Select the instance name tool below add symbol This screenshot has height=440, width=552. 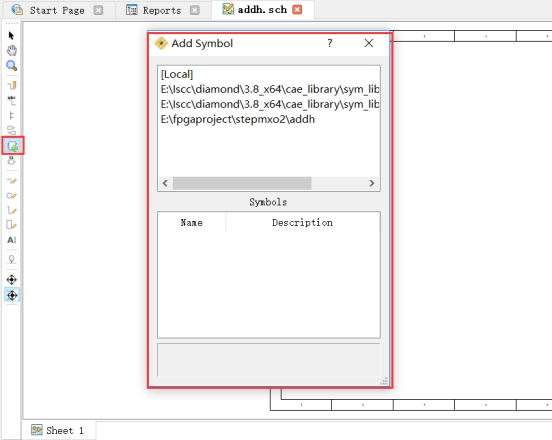(12, 161)
